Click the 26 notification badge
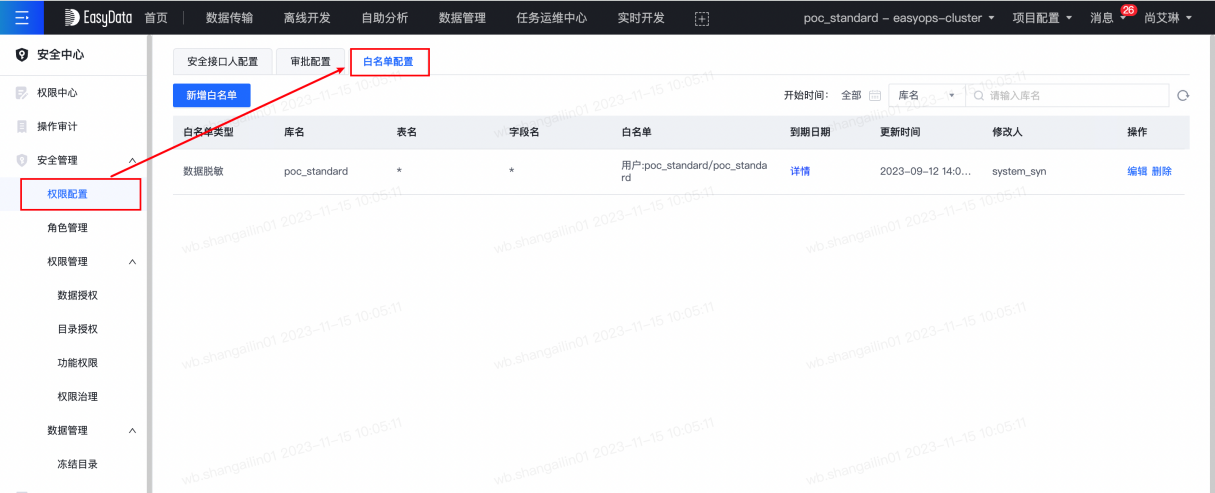Viewport: 1215px width, 493px height. (1128, 10)
